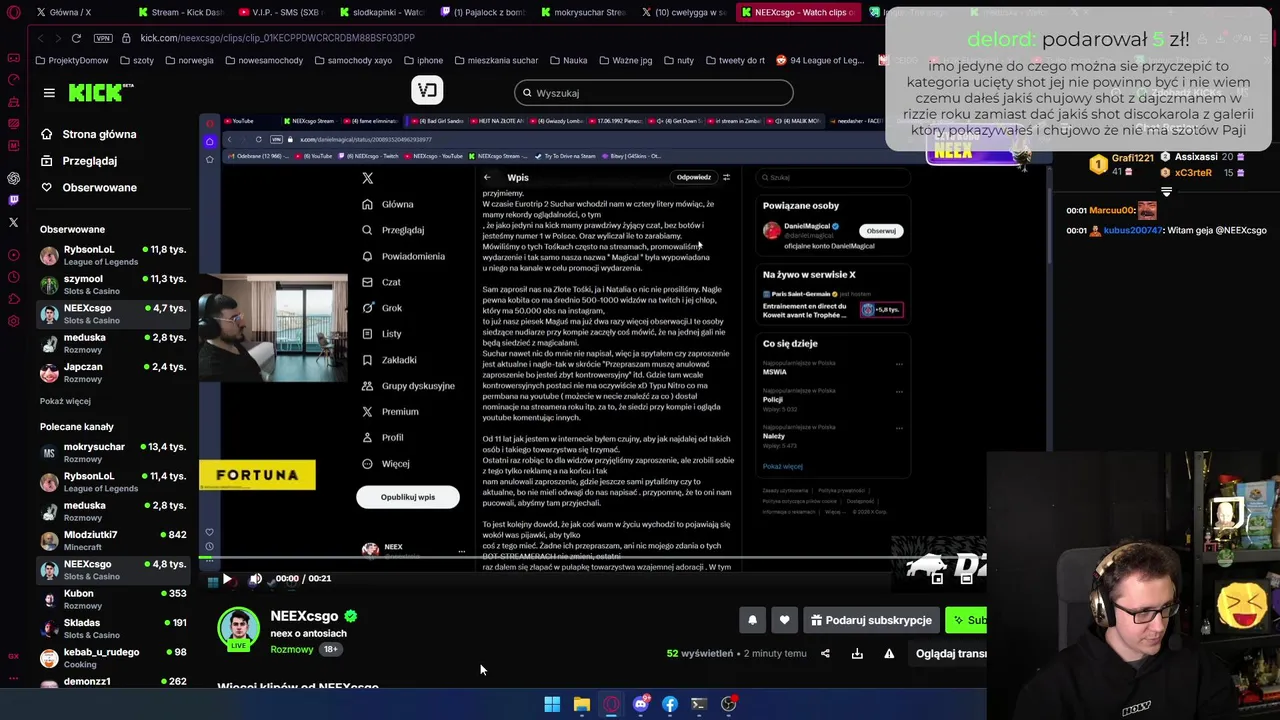Switch to the Pajalock Twitch tab
Screen dimensions: 1280x720
tap(482, 12)
